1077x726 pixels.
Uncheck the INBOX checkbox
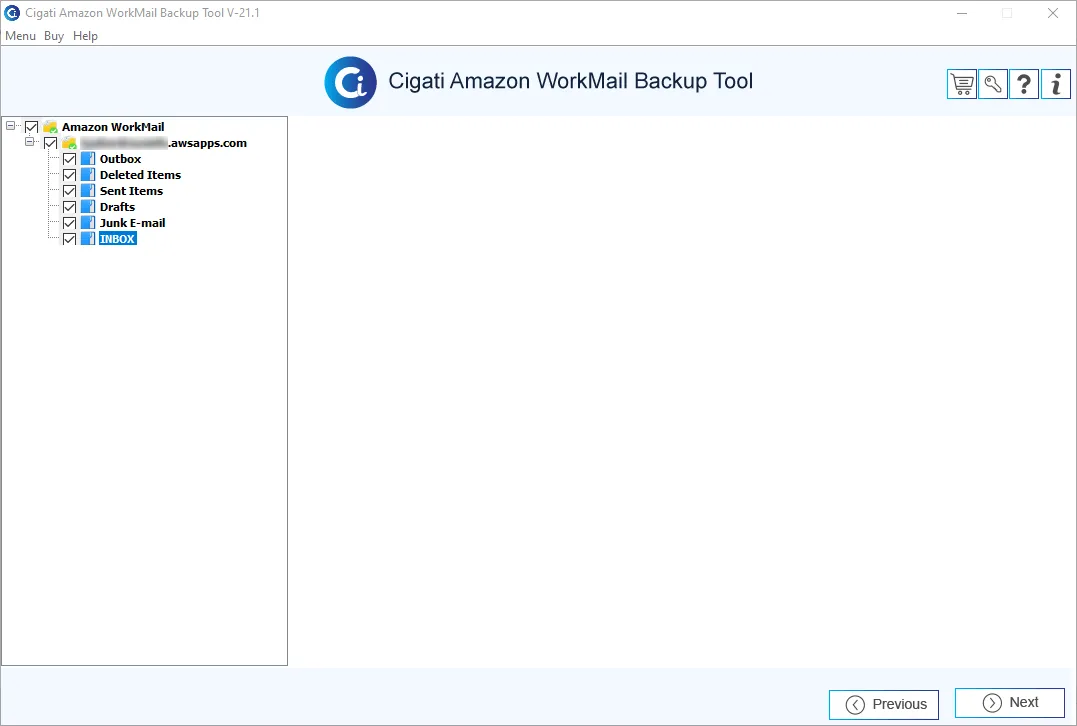coord(69,238)
